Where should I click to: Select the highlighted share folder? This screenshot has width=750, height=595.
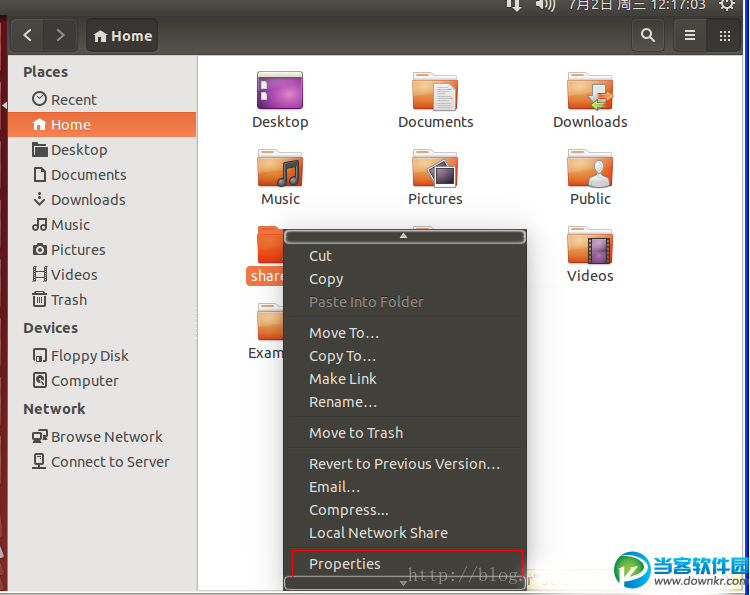[x=265, y=256]
